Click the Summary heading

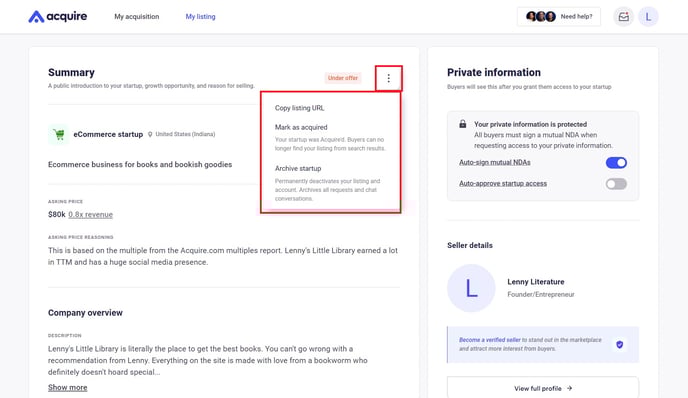(71, 72)
